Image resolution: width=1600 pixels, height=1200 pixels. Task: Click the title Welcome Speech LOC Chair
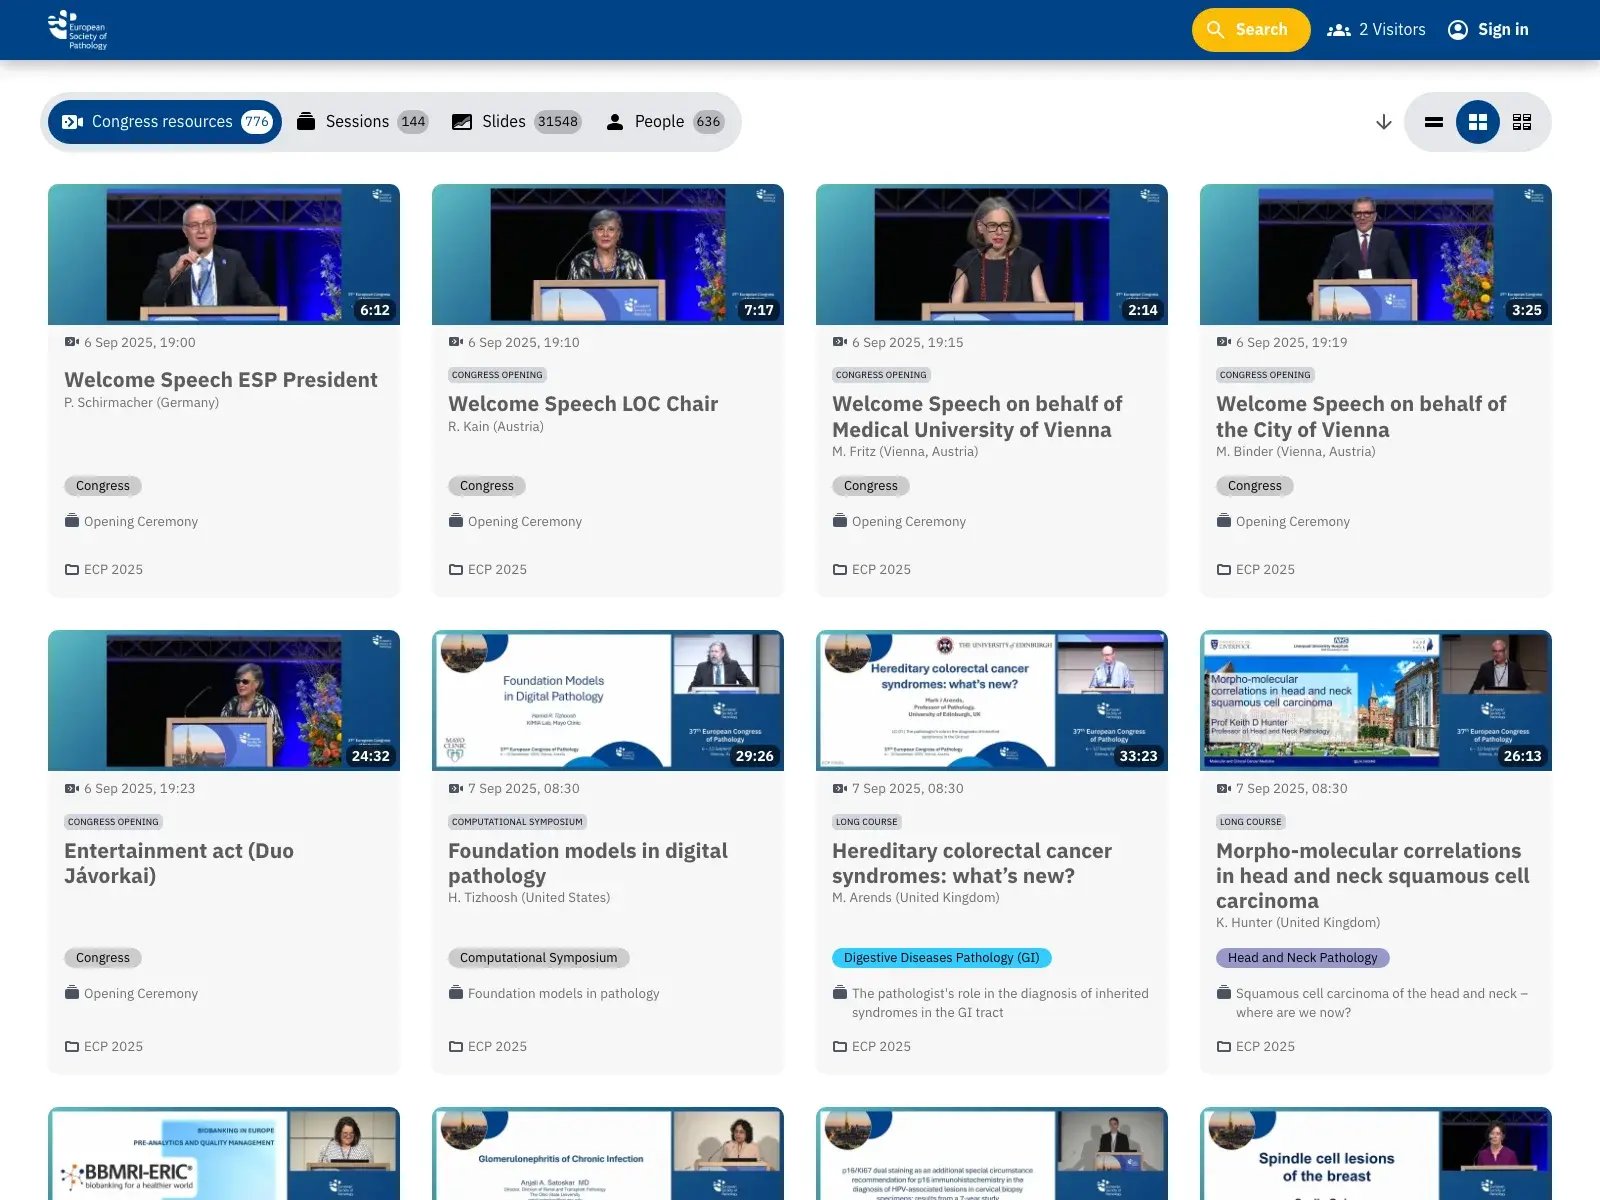click(x=583, y=404)
